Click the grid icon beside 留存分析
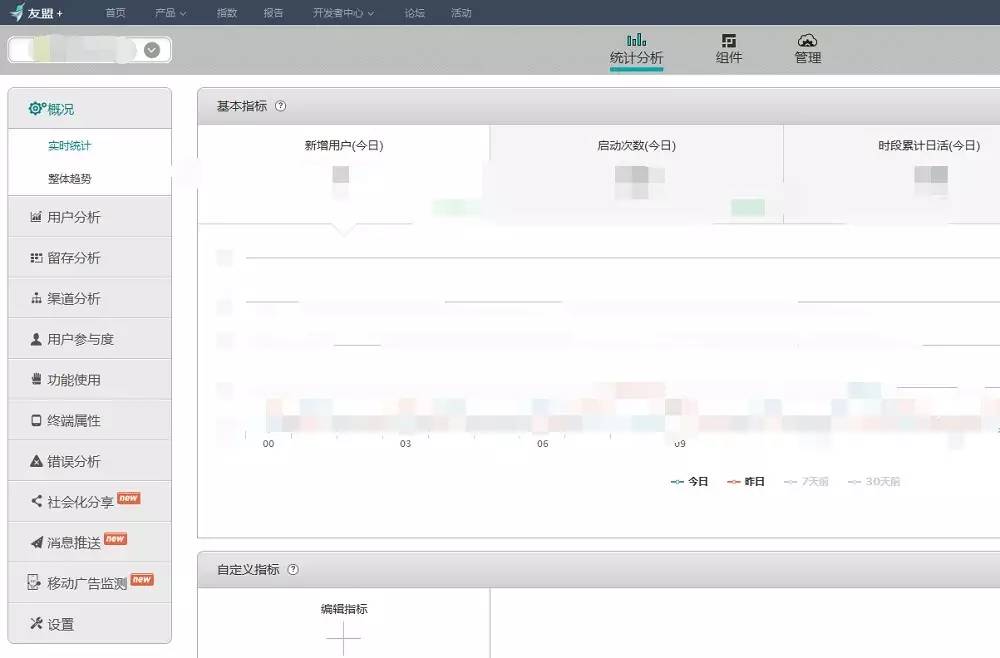The height and width of the screenshot is (658, 1000). coord(36,258)
